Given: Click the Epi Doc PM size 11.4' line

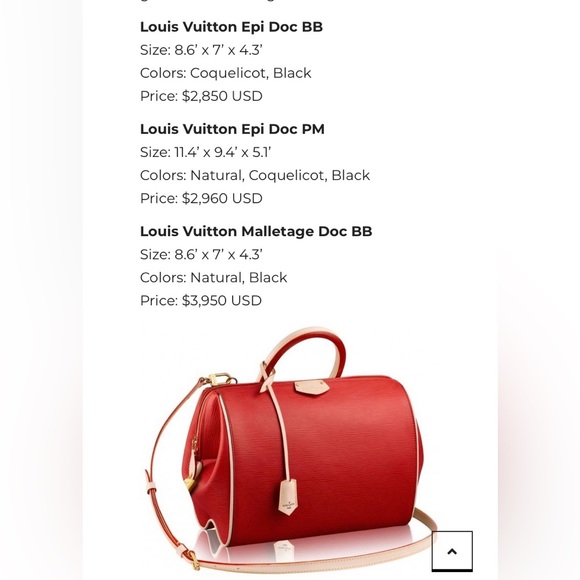Looking at the screenshot, I should (205, 152).
